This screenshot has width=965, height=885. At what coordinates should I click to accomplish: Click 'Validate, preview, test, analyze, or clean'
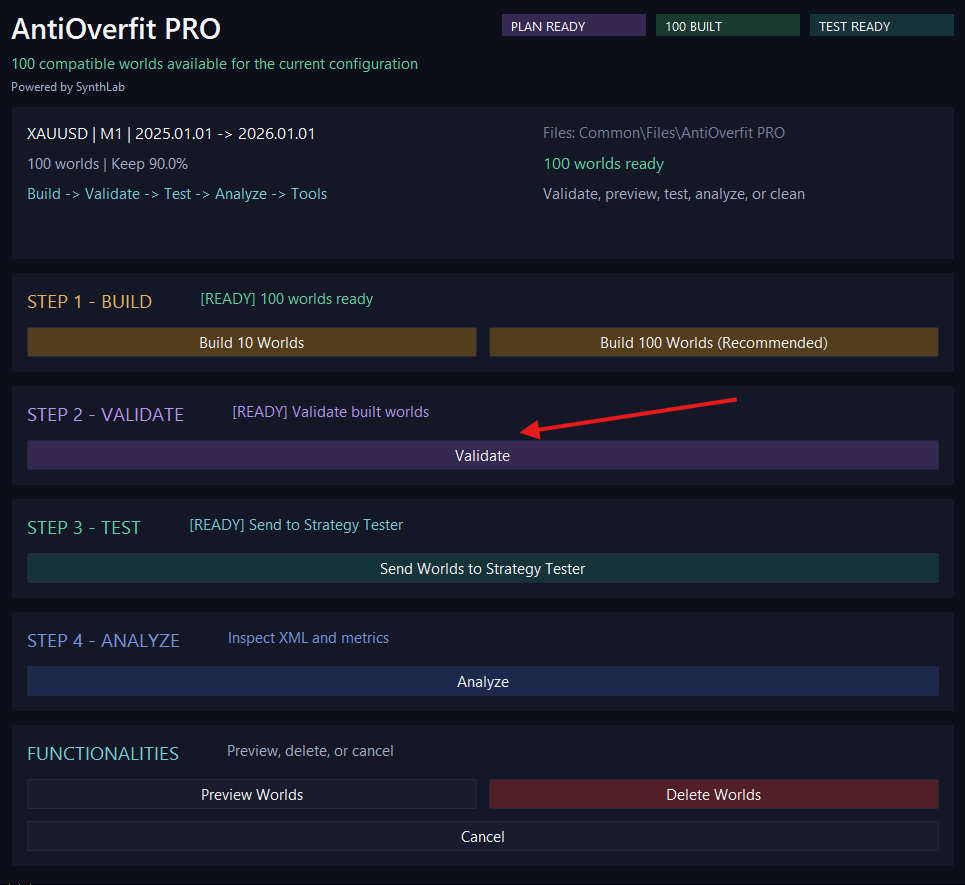(674, 194)
